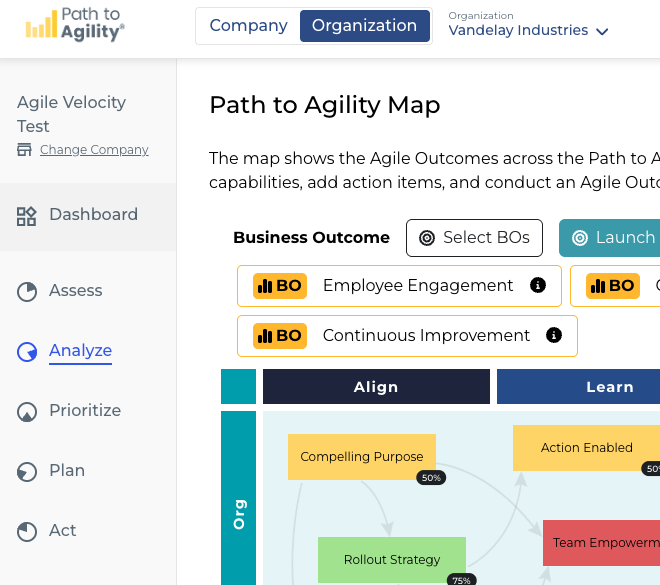Click the Change Company link
The image size is (660, 585).
94,150
